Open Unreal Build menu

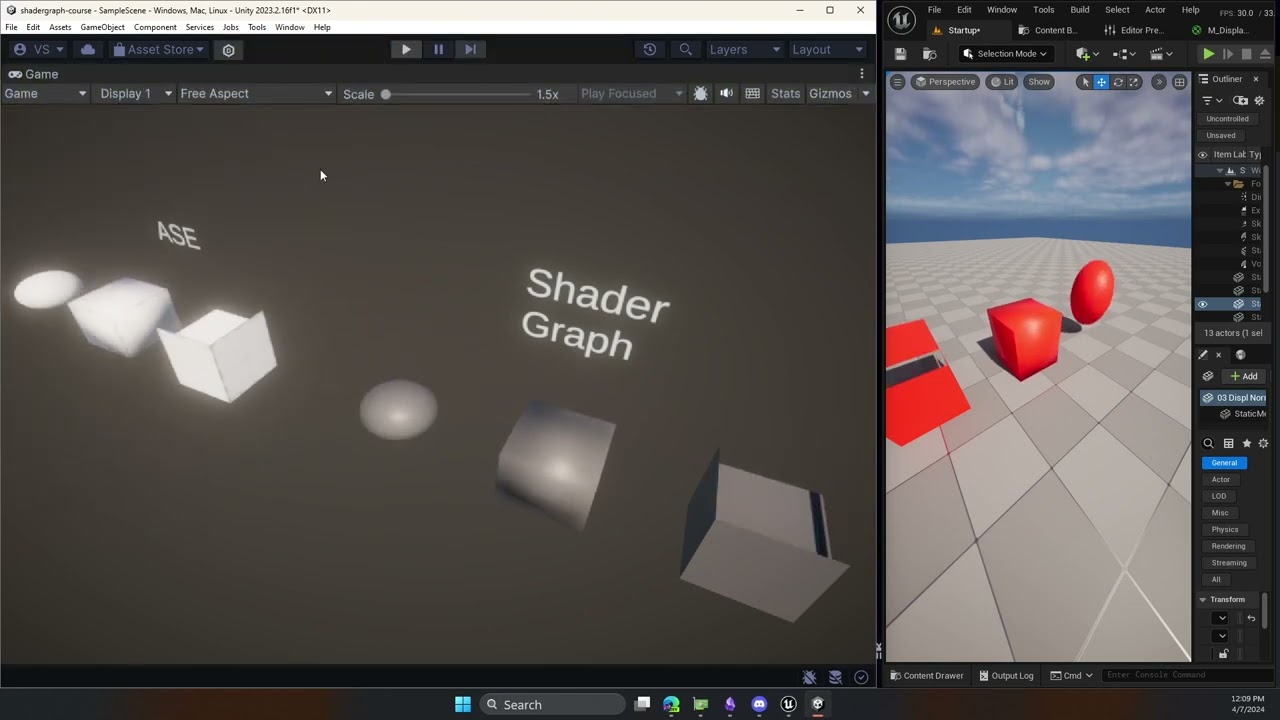click(x=1080, y=10)
